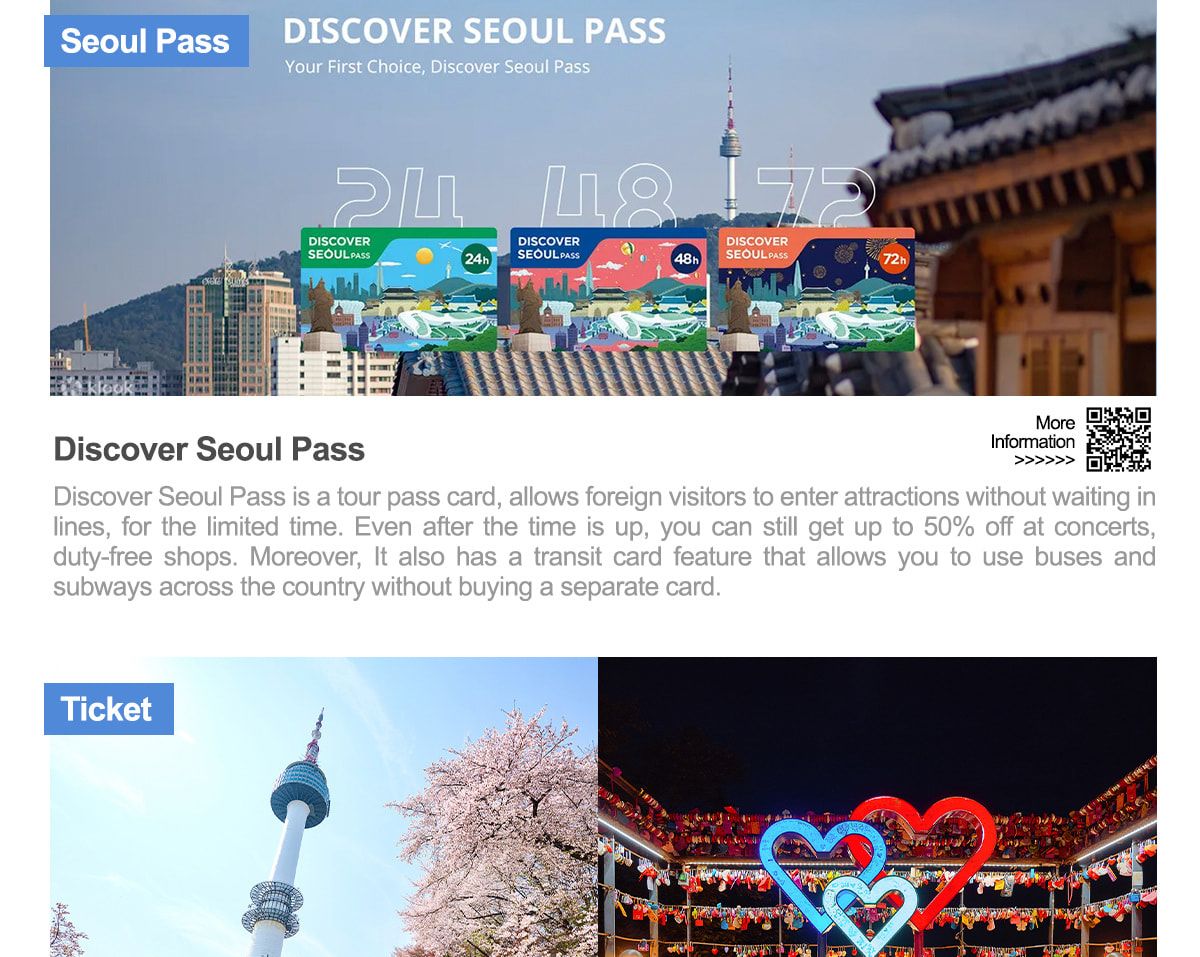Click the QR code for more information
This screenshot has height=957, width=1200.
coord(1119,439)
